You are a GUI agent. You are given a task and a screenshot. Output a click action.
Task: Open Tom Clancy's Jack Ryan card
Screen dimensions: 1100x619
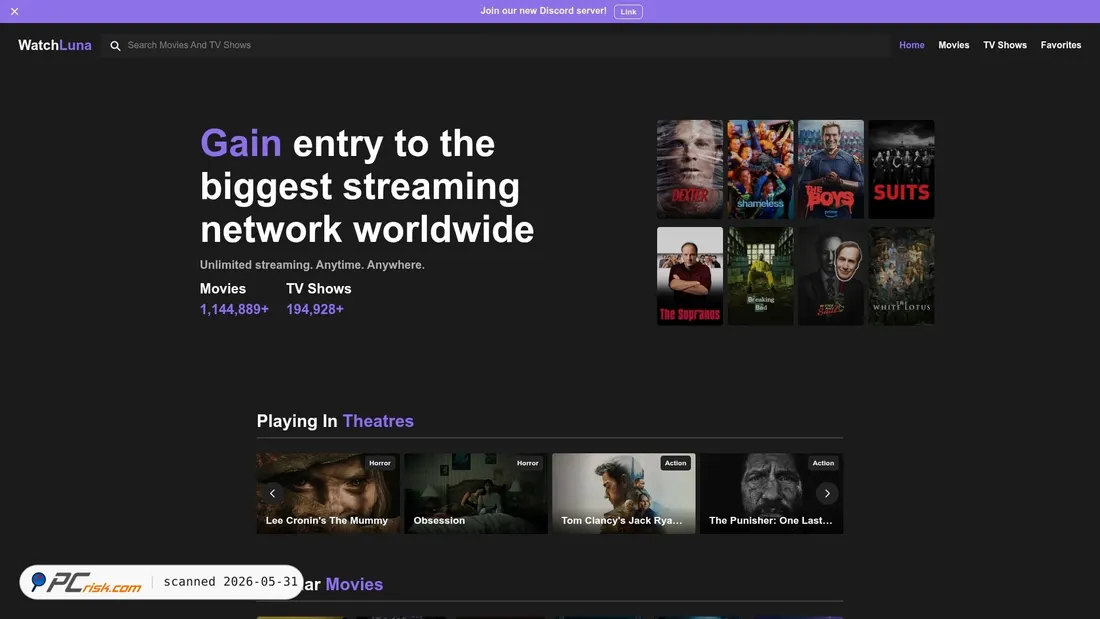tap(624, 493)
